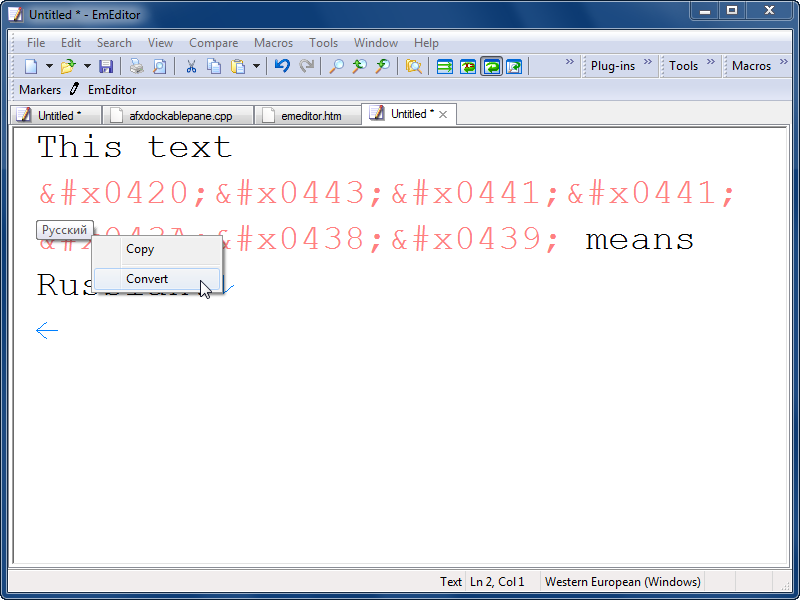This screenshot has height=600, width=800.
Task: Click the Print icon
Action: [136, 66]
